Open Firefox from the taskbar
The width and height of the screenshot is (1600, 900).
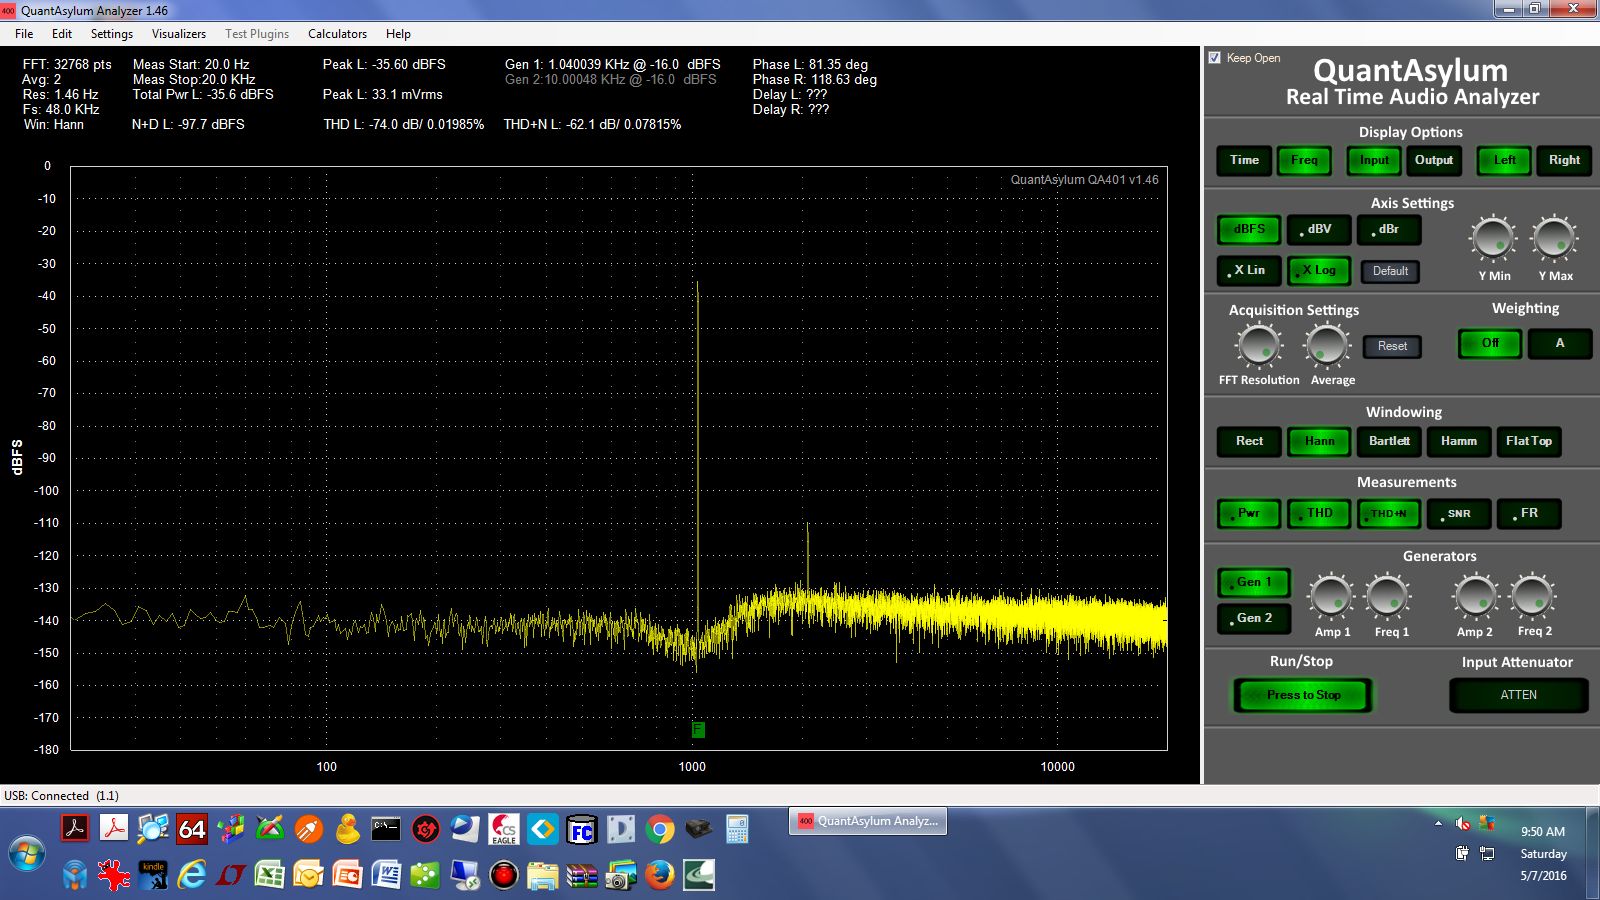tap(660, 876)
